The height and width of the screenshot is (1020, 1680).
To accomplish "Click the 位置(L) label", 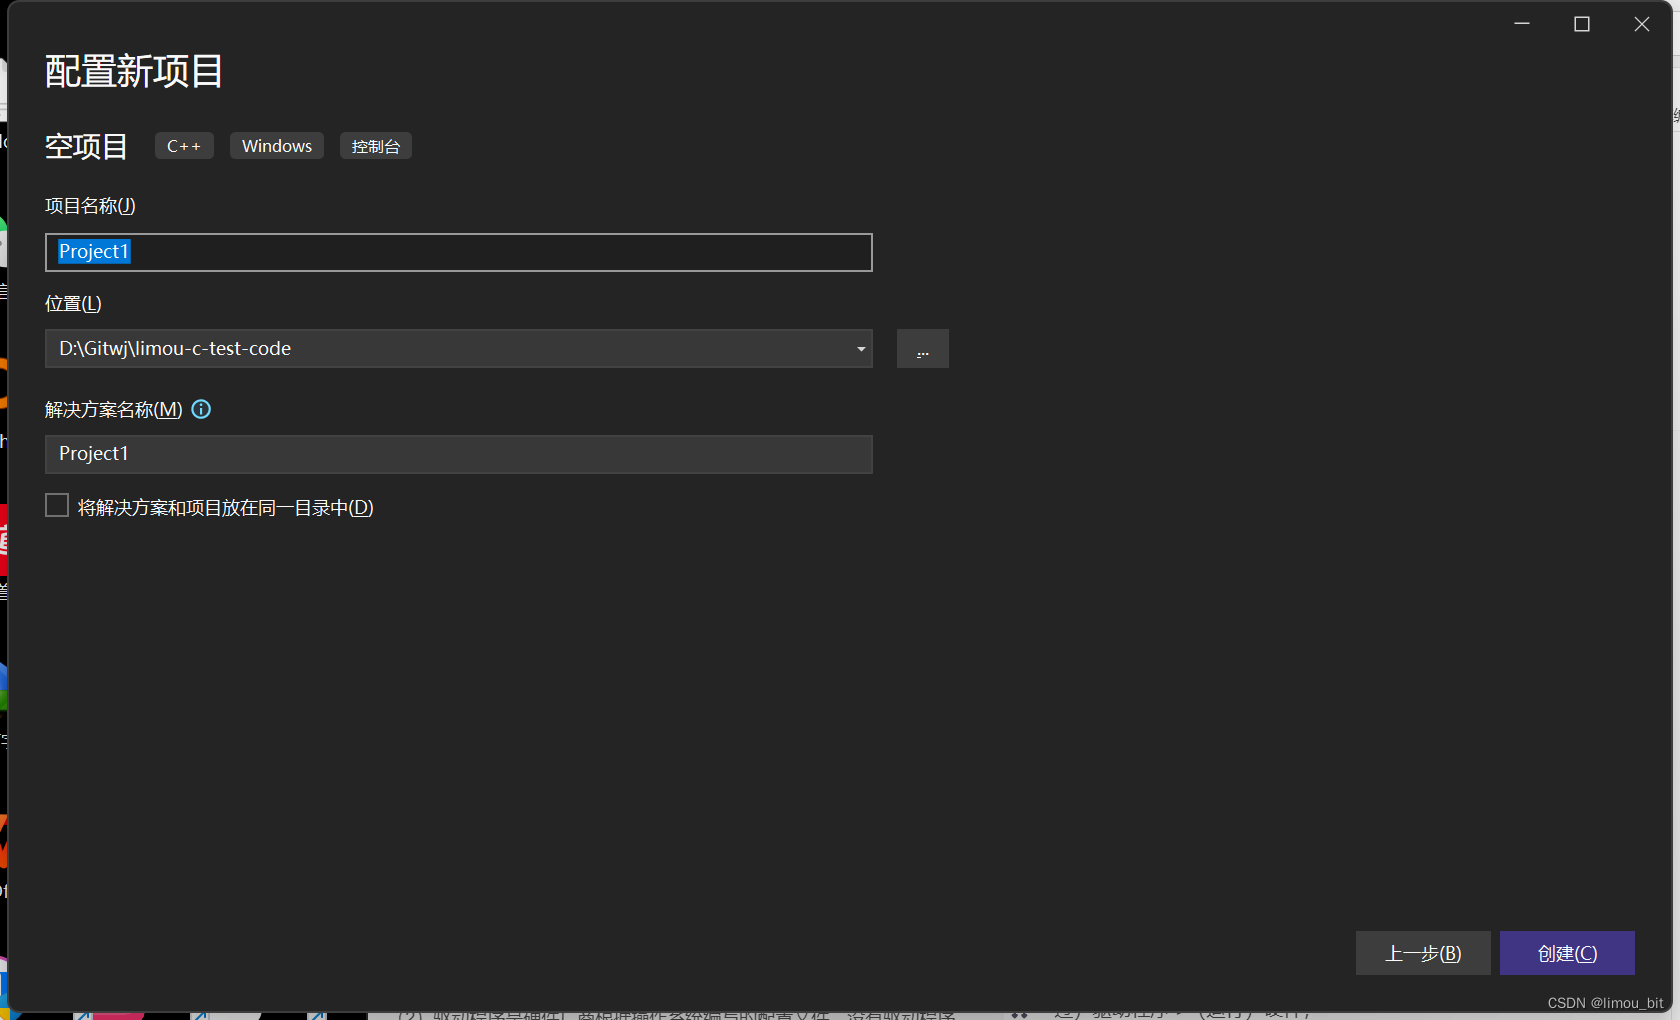I will click(73, 304).
